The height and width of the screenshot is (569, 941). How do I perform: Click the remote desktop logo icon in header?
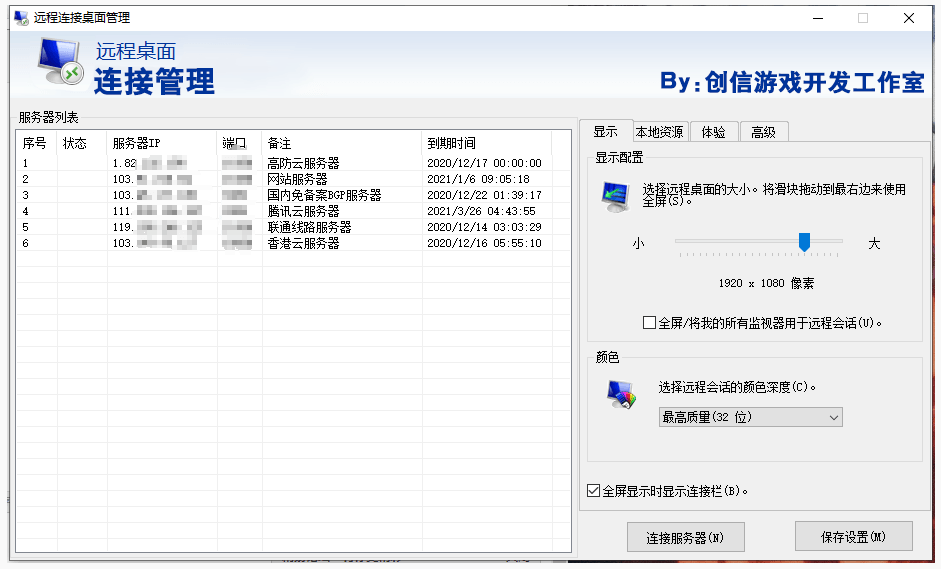coord(61,62)
